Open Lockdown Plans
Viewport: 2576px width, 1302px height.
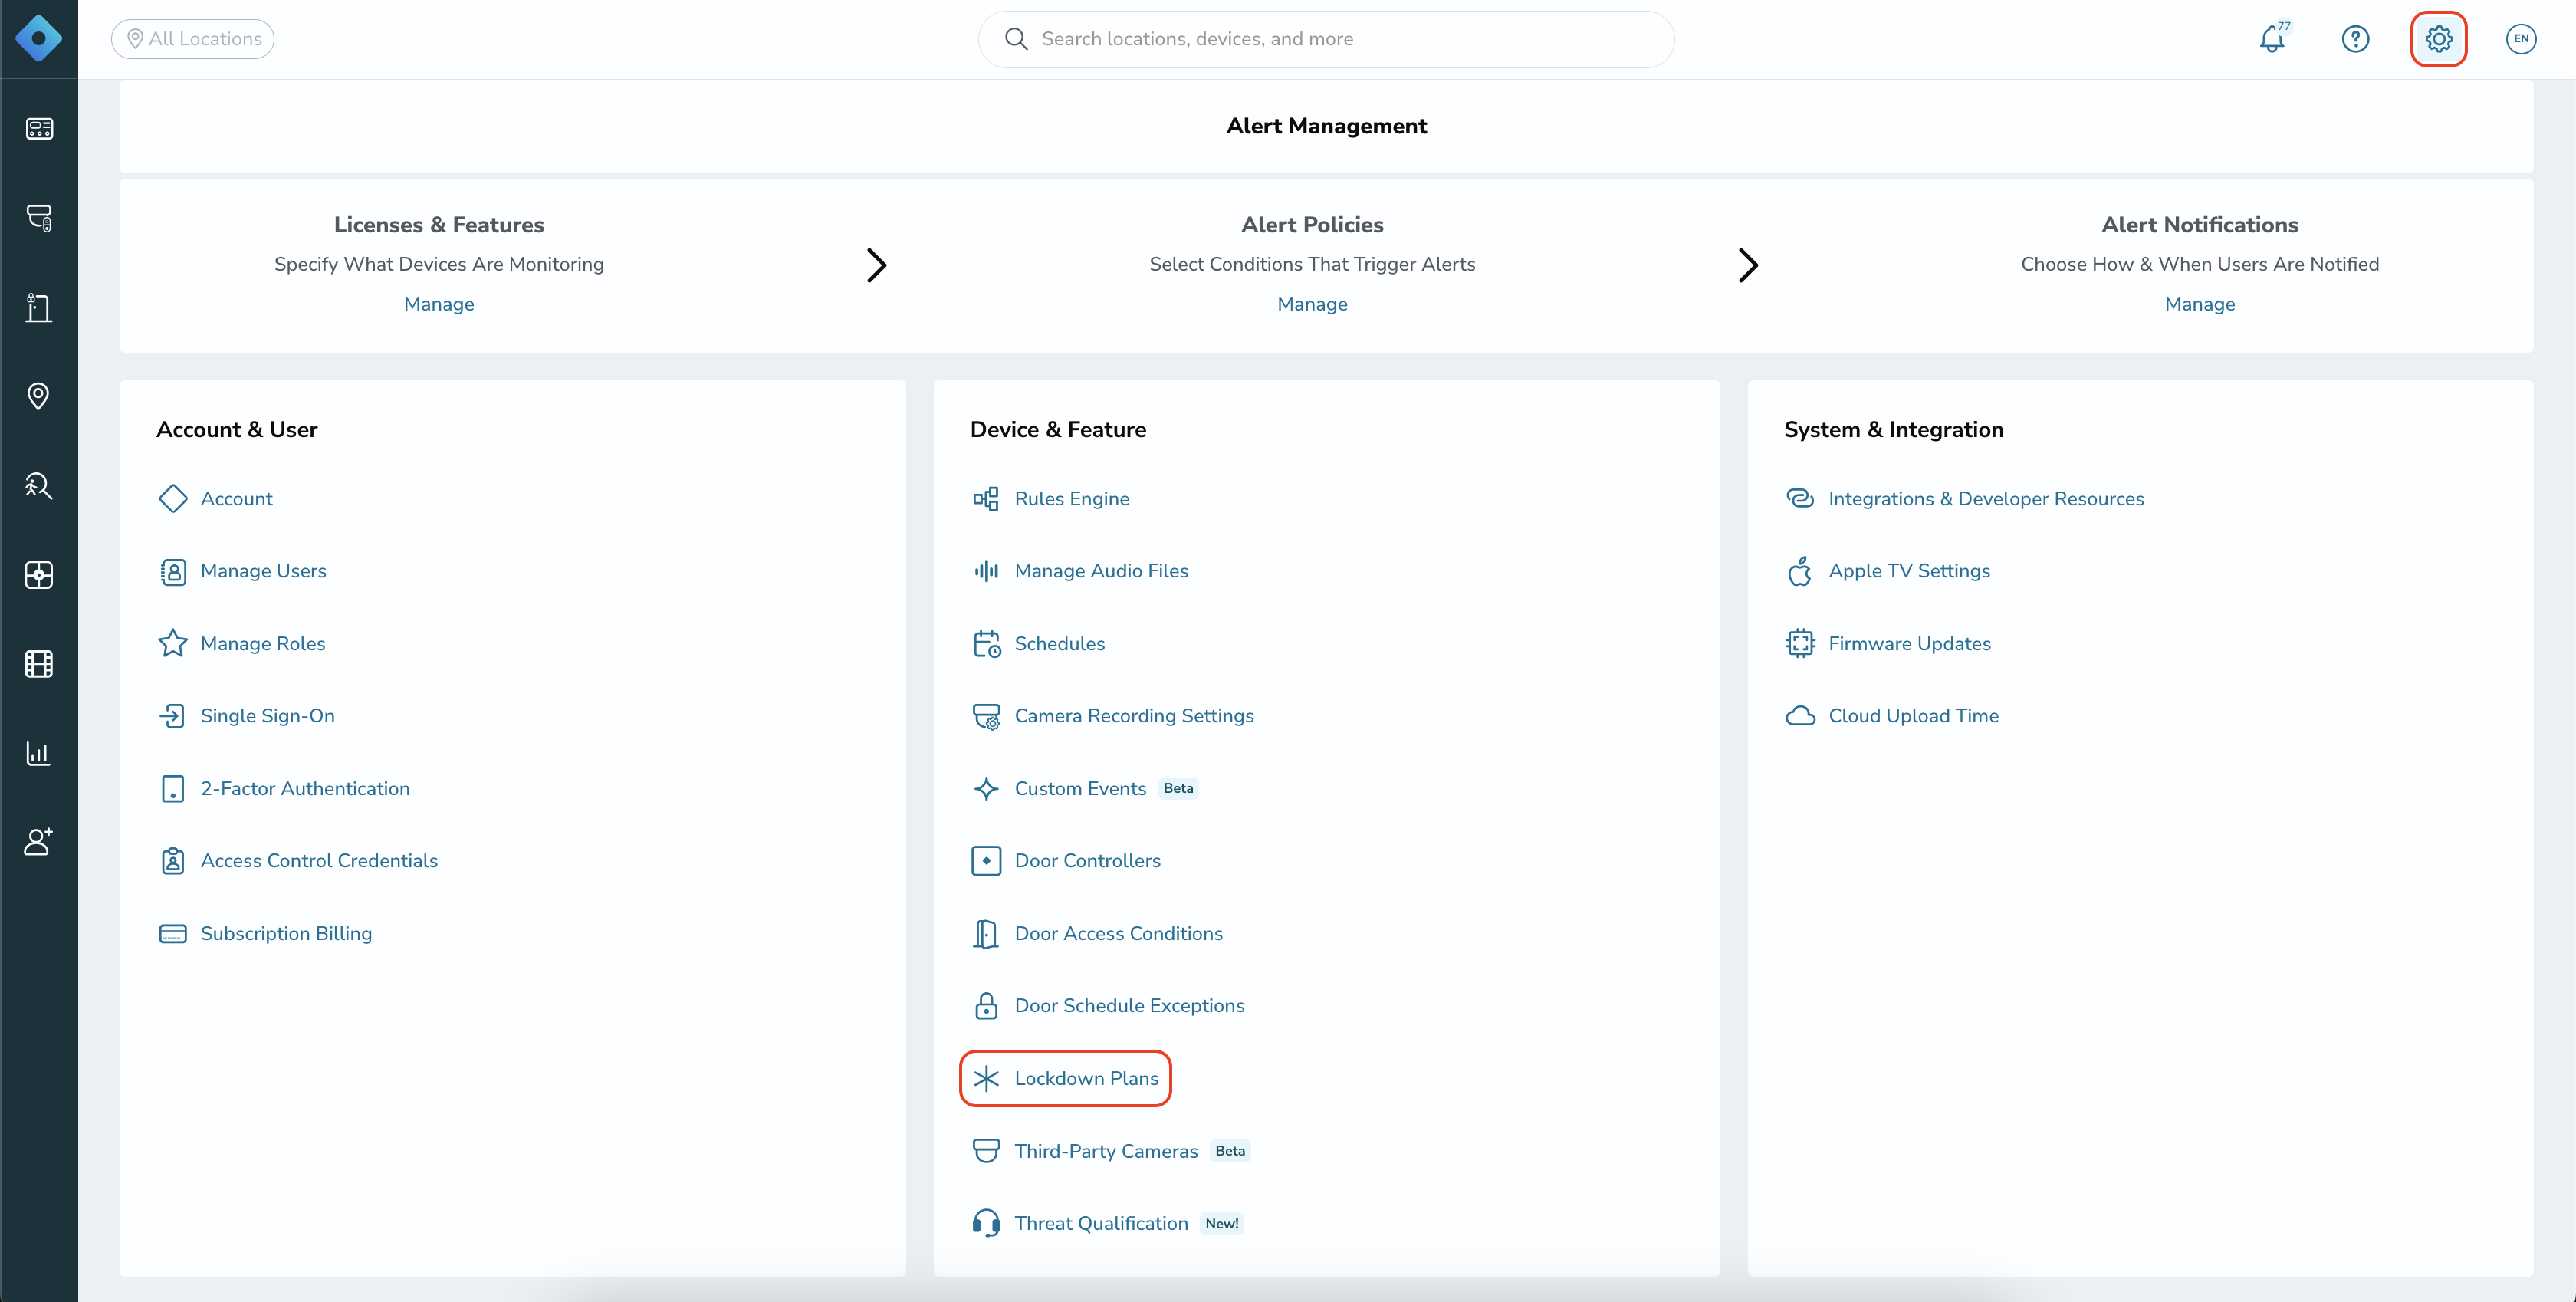(x=1086, y=1079)
